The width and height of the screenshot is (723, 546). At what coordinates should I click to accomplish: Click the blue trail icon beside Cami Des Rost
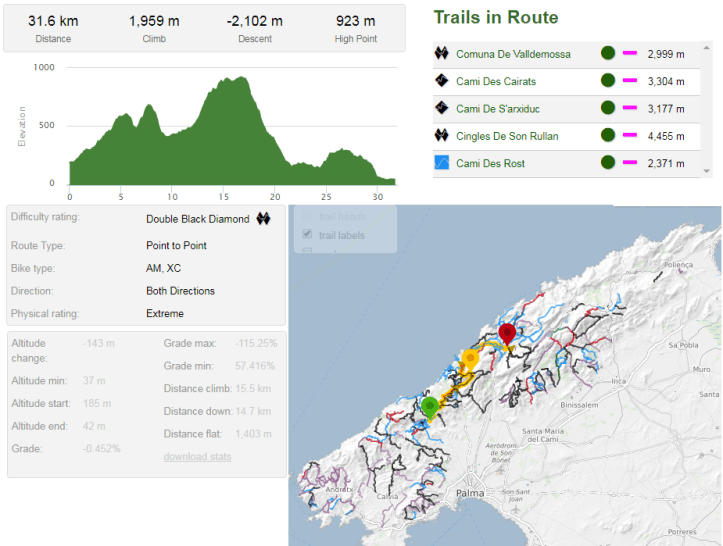[x=441, y=163]
